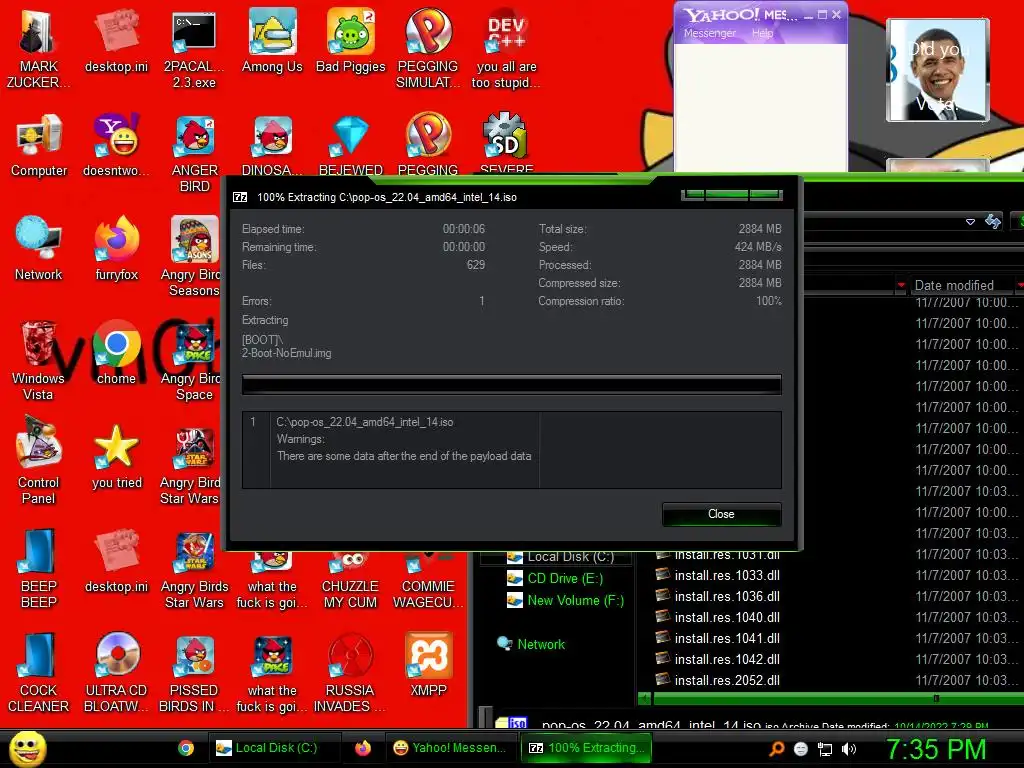Select file install.res.1041.dll

pyautogui.click(x=718, y=638)
